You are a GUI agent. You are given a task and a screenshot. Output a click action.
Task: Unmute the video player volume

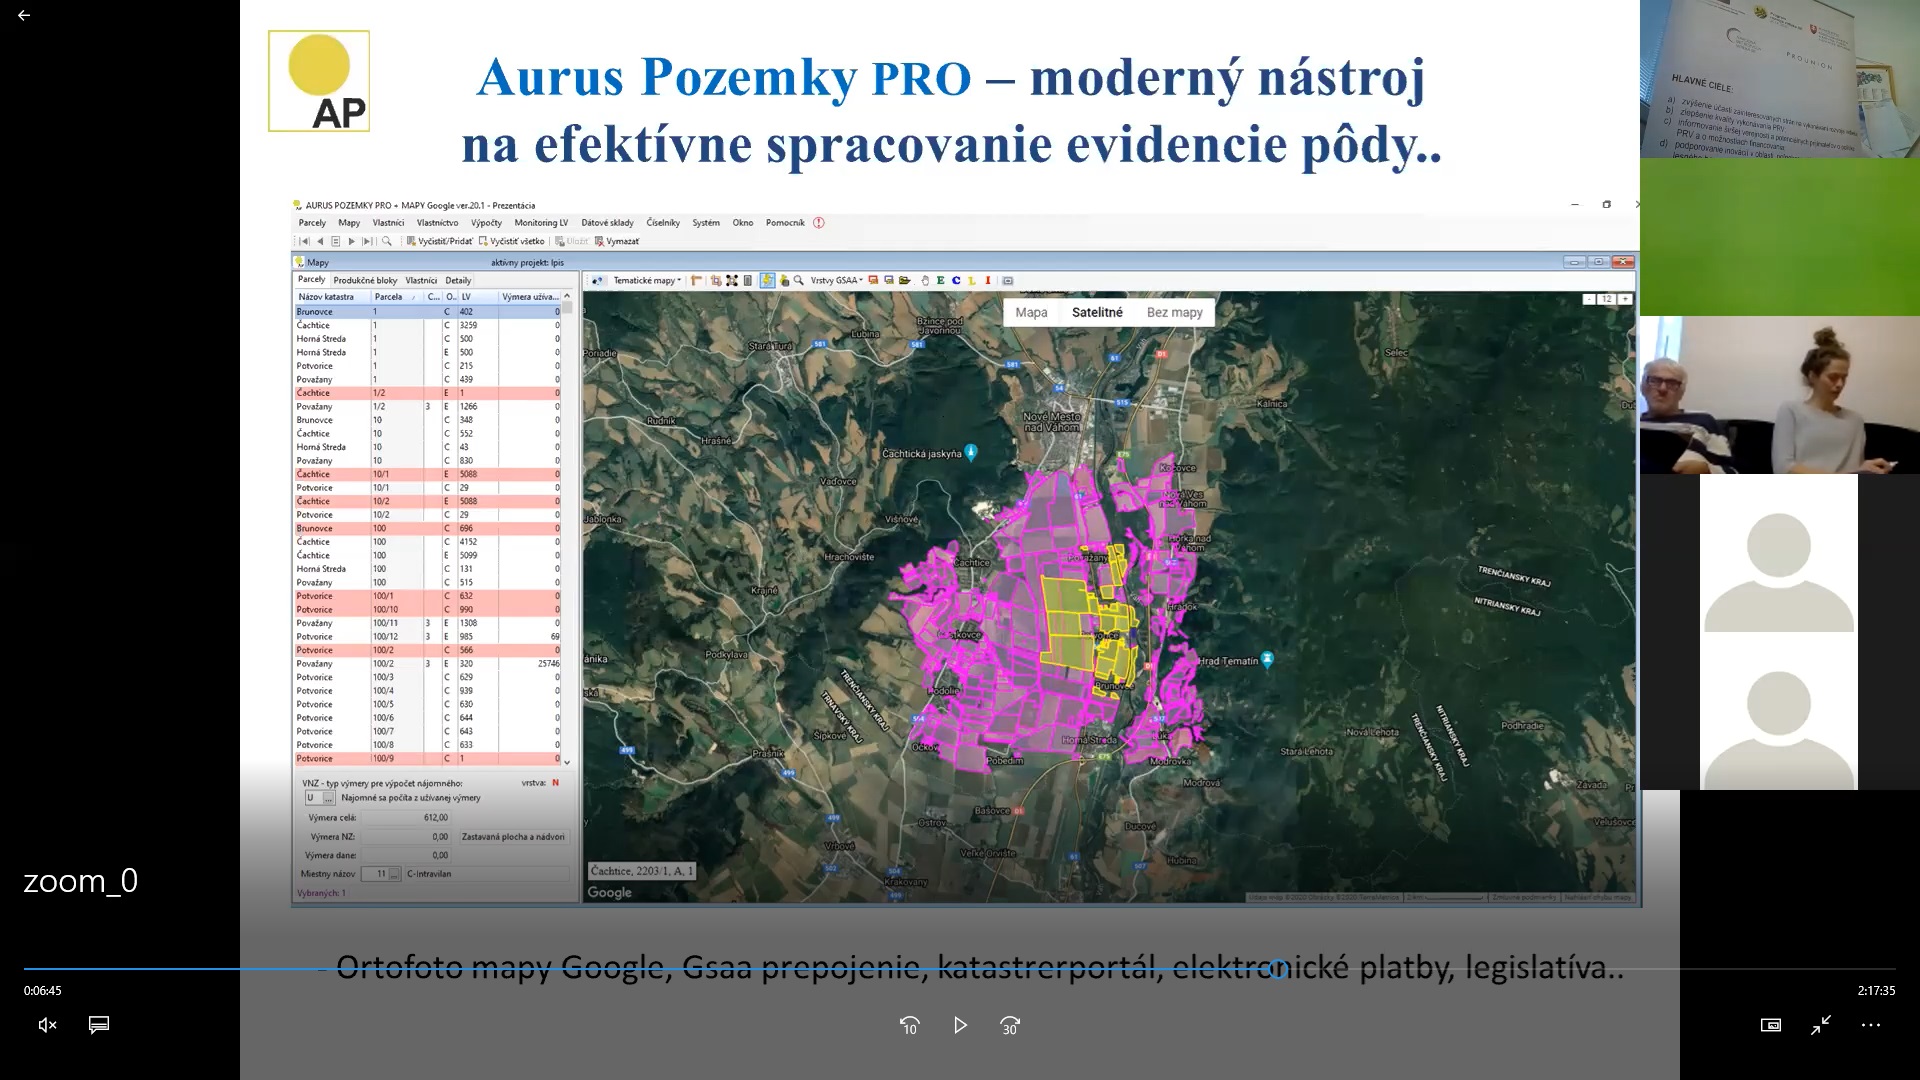point(47,1025)
